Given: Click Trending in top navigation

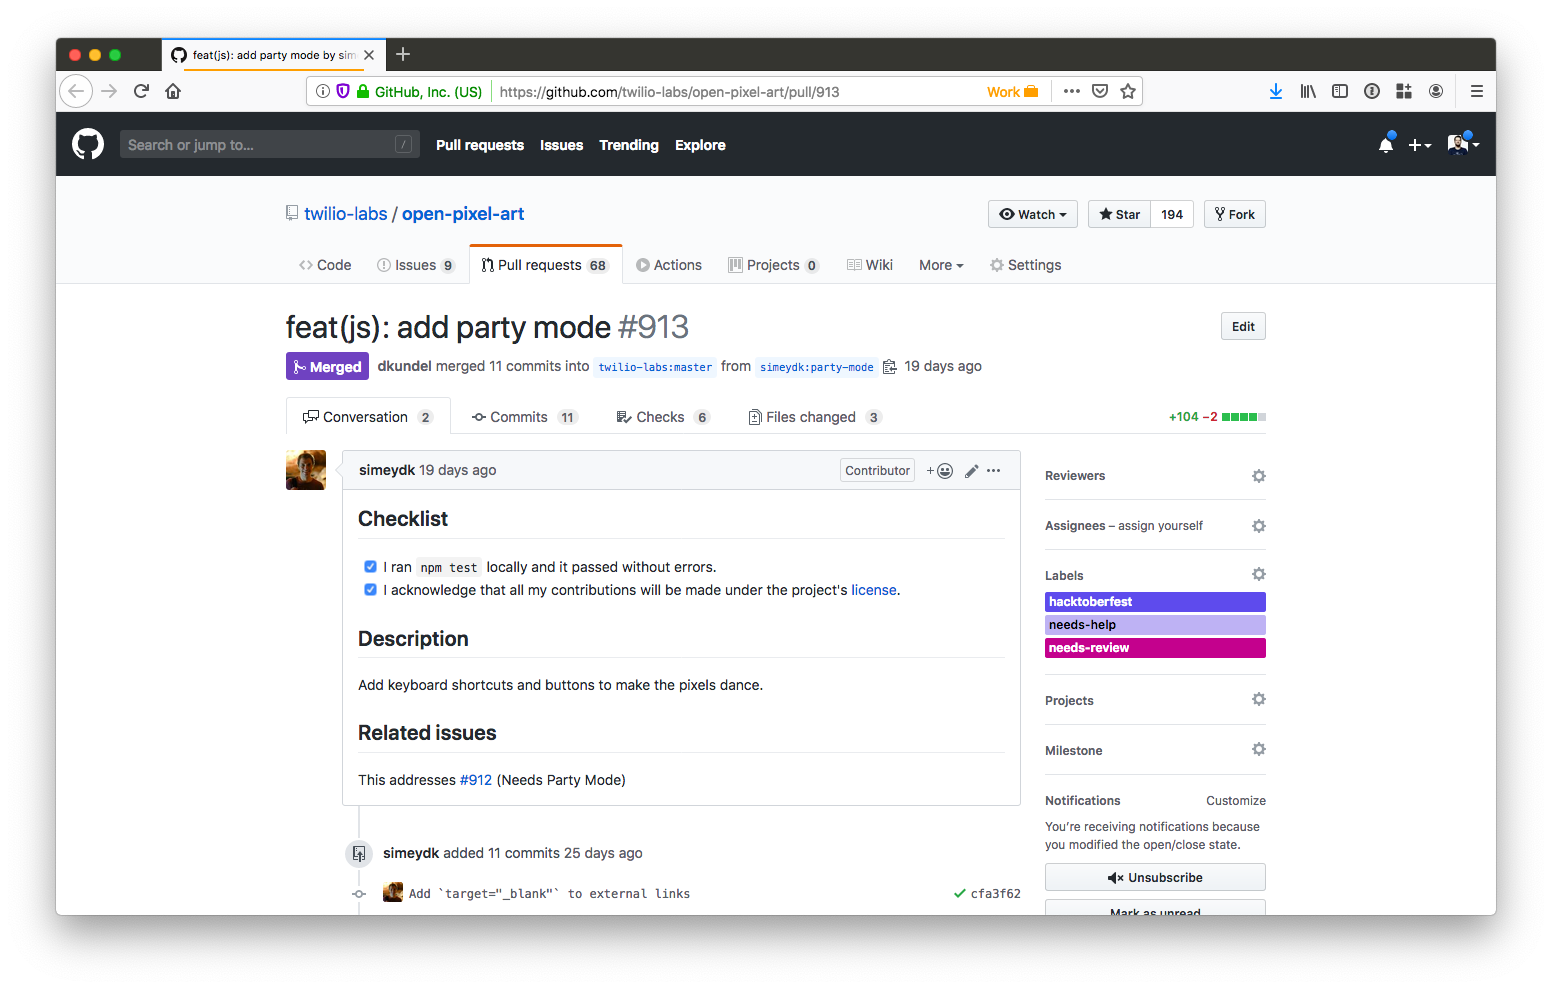Looking at the screenshot, I should 629,145.
